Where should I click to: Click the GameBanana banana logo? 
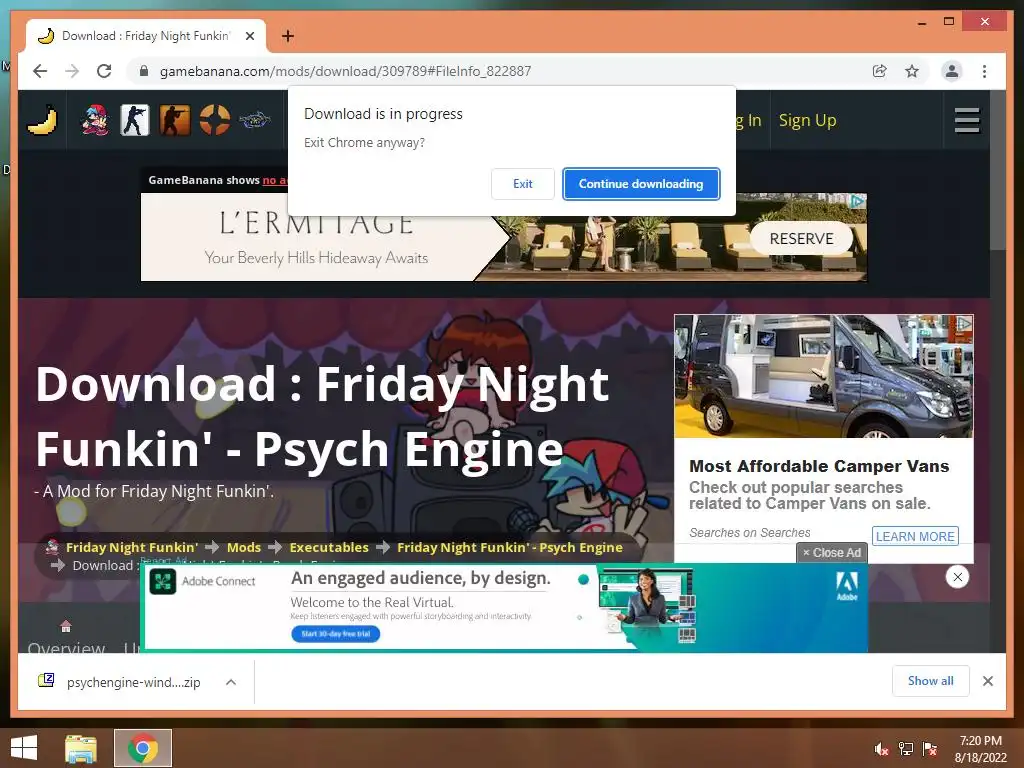pos(42,120)
